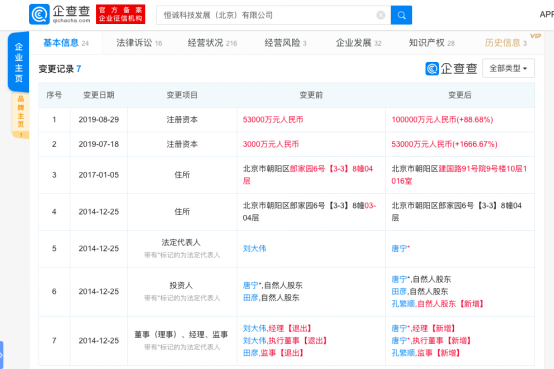Open 孔繁顺 shareholder link in row 6

[x=403, y=304]
